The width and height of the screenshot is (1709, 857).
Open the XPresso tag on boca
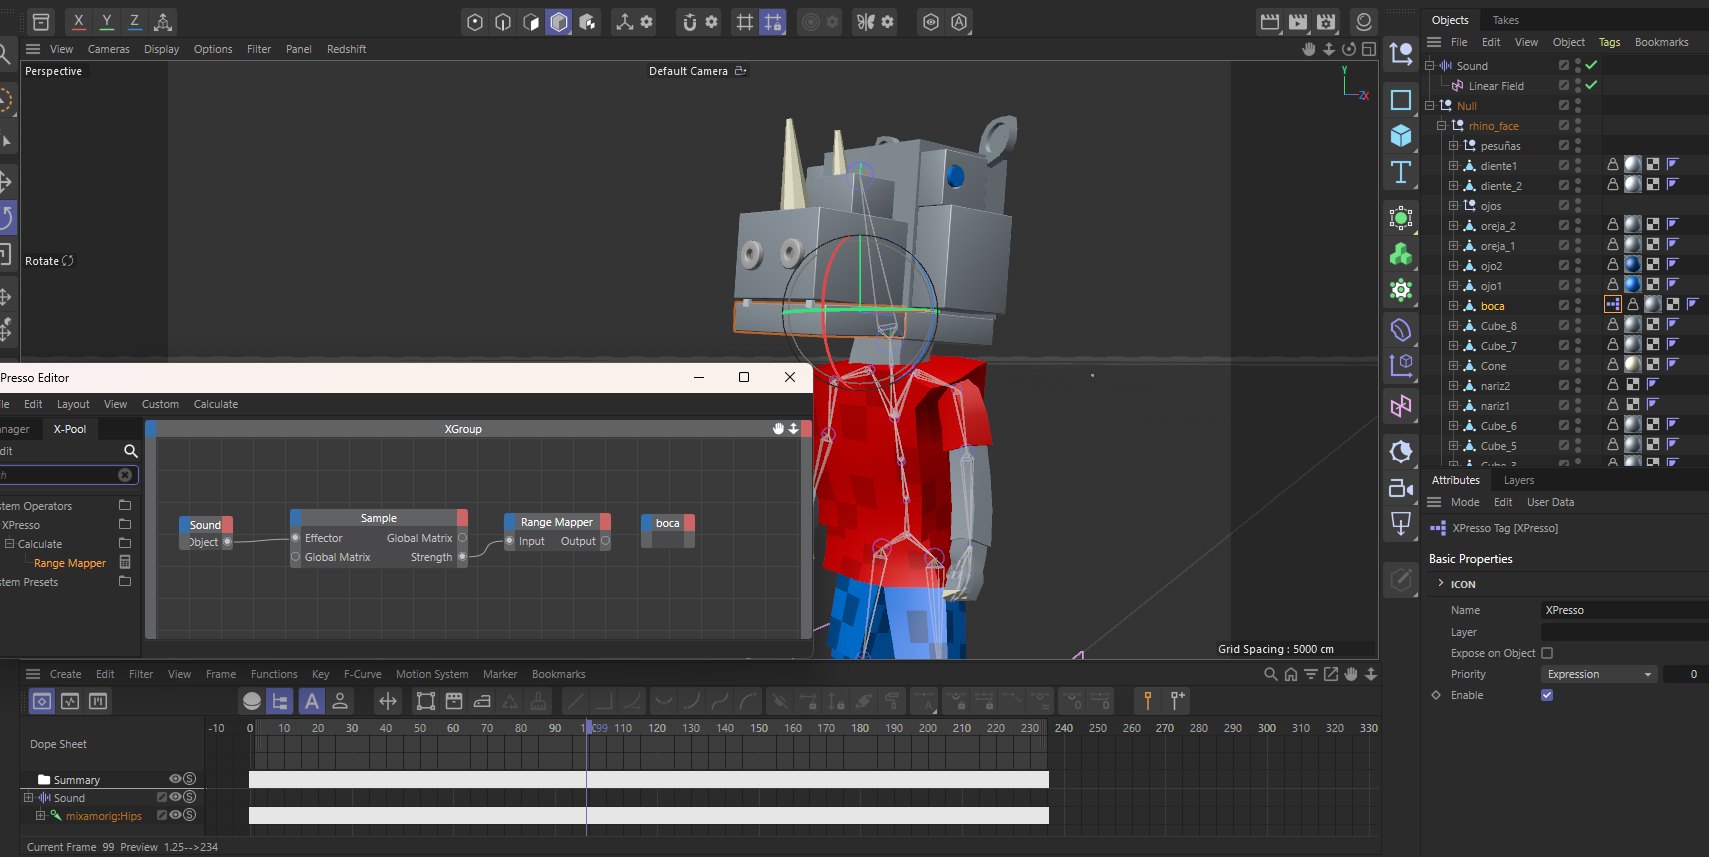click(x=1612, y=305)
